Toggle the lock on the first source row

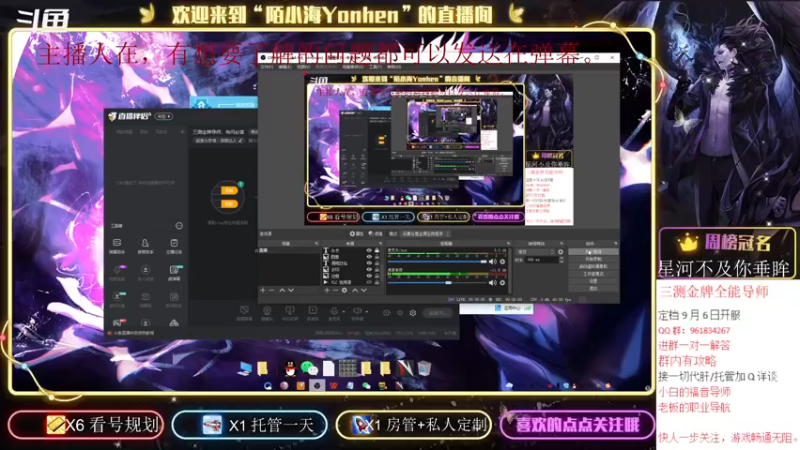tap(377, 251)
